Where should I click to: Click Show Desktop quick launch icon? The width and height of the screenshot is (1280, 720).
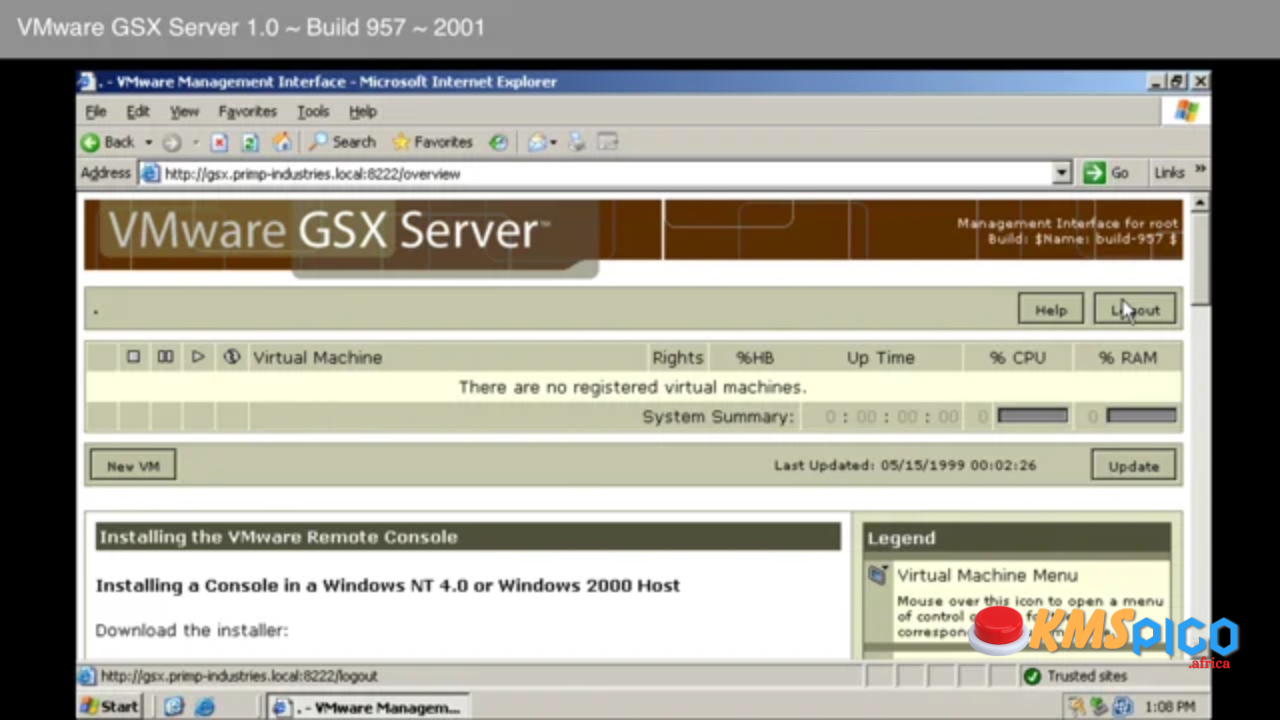pos(174,707)
